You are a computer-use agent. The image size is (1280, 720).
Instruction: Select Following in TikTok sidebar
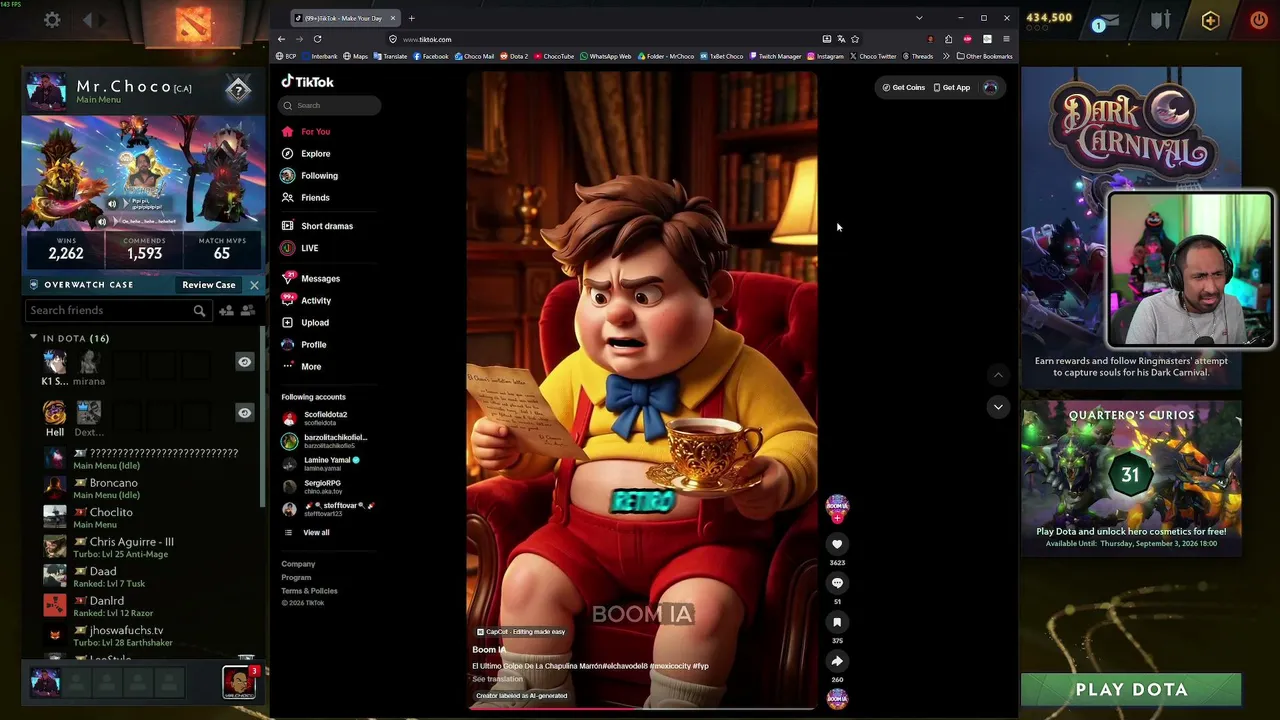click(310, 176)
